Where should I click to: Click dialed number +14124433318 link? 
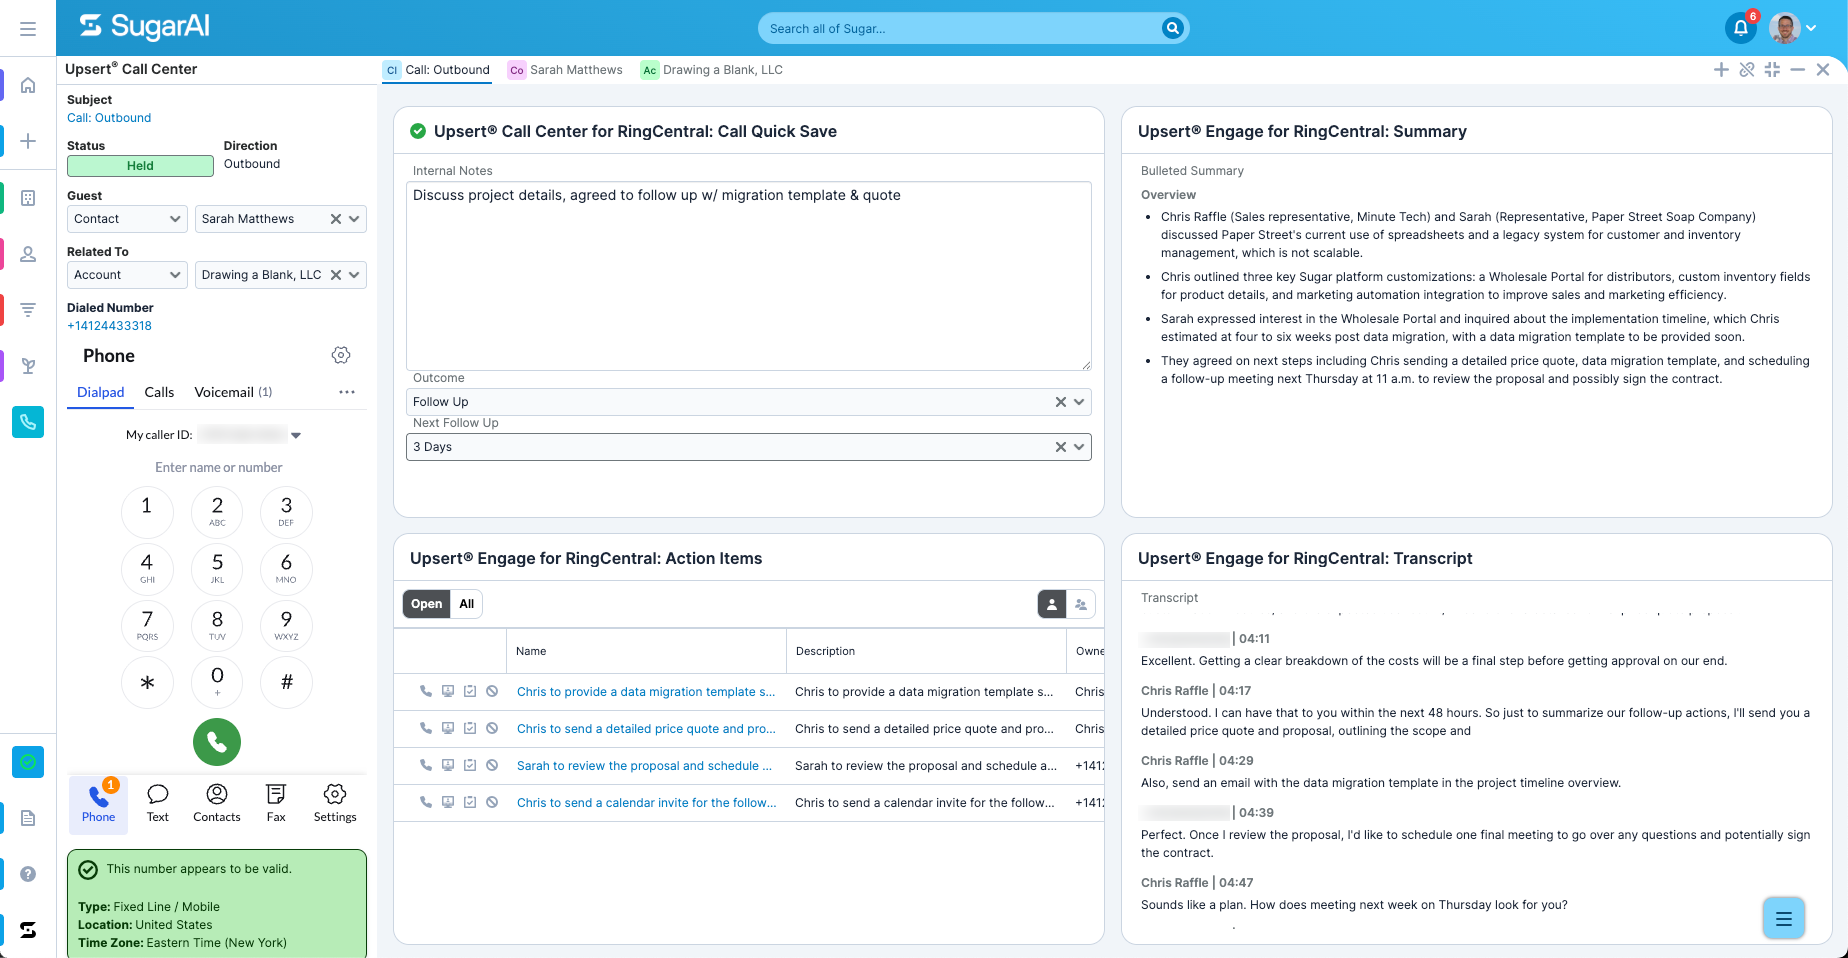[109, 326]
